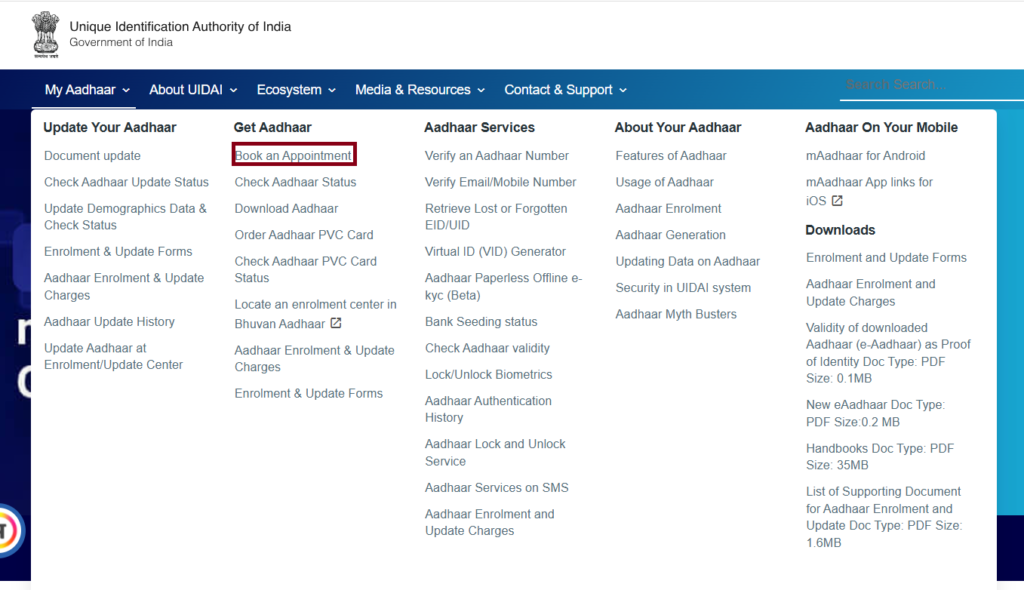Screen dimensions: 1024x590
Task: Click the Aadhaar On Your Mobile heading
Action: pos(882,127)
